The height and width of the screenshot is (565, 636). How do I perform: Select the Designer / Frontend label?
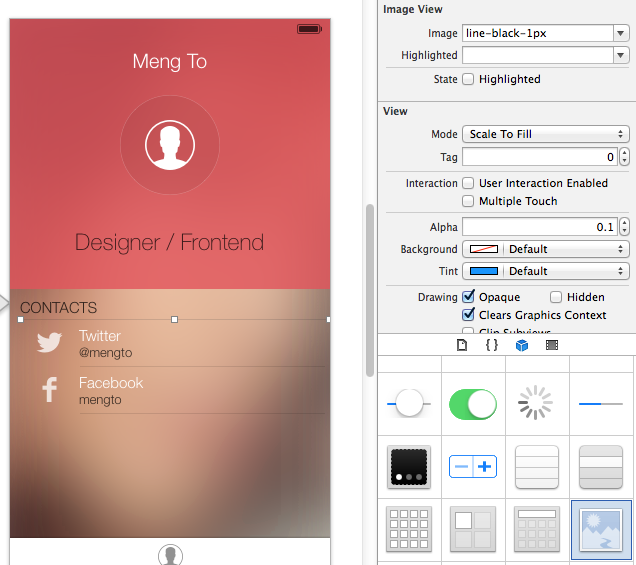click(170, 242)
